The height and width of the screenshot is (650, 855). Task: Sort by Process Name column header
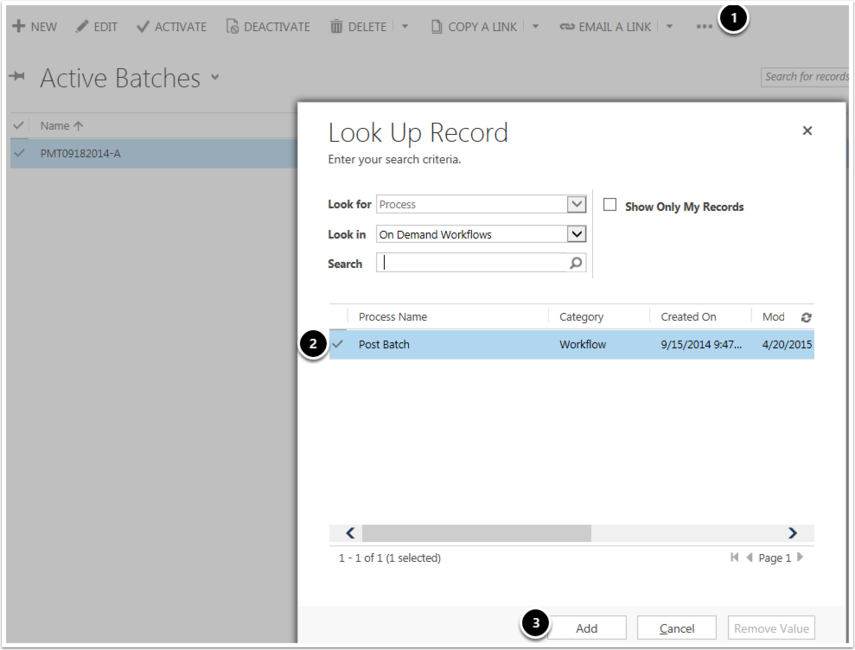[393, 317]
